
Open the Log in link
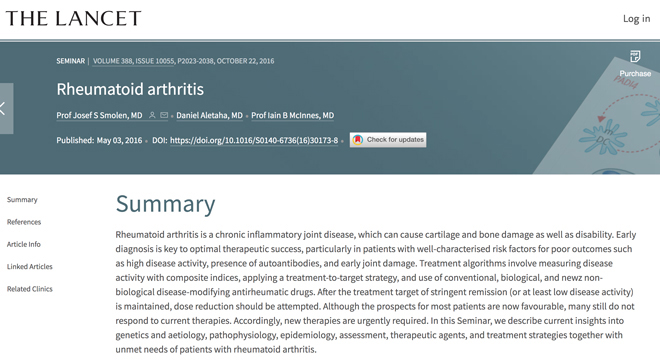[636, 19]
